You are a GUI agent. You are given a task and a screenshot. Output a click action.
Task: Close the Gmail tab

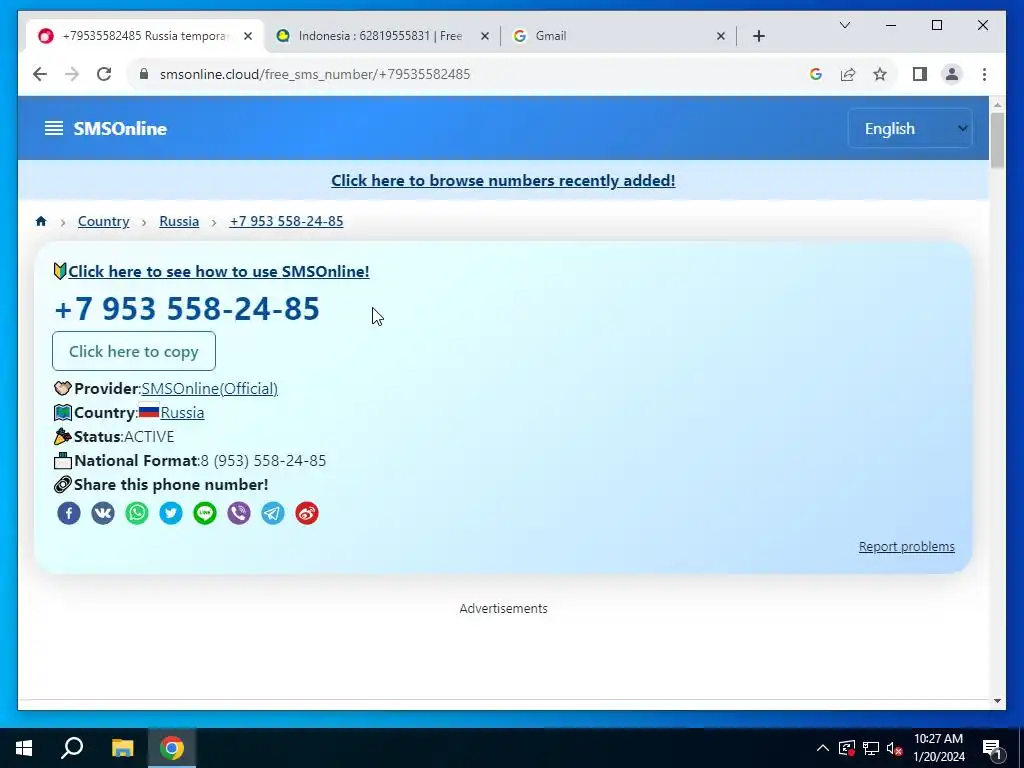tap(720, 36)
